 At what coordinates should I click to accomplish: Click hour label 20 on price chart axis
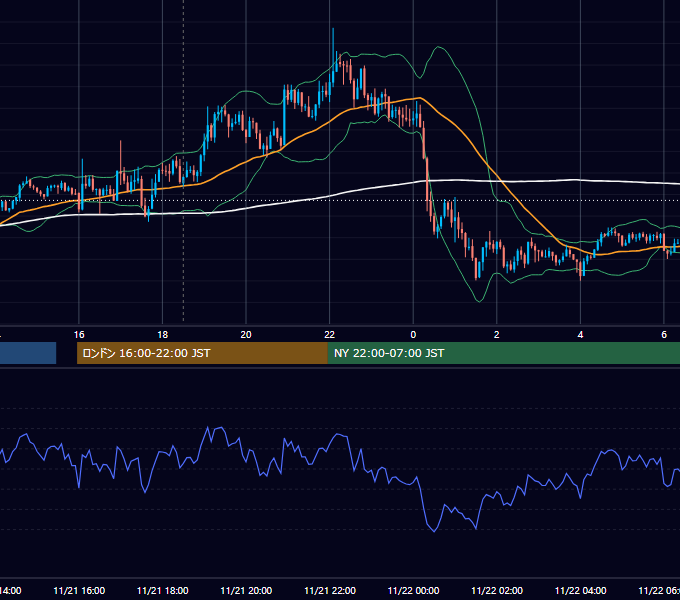246,335
